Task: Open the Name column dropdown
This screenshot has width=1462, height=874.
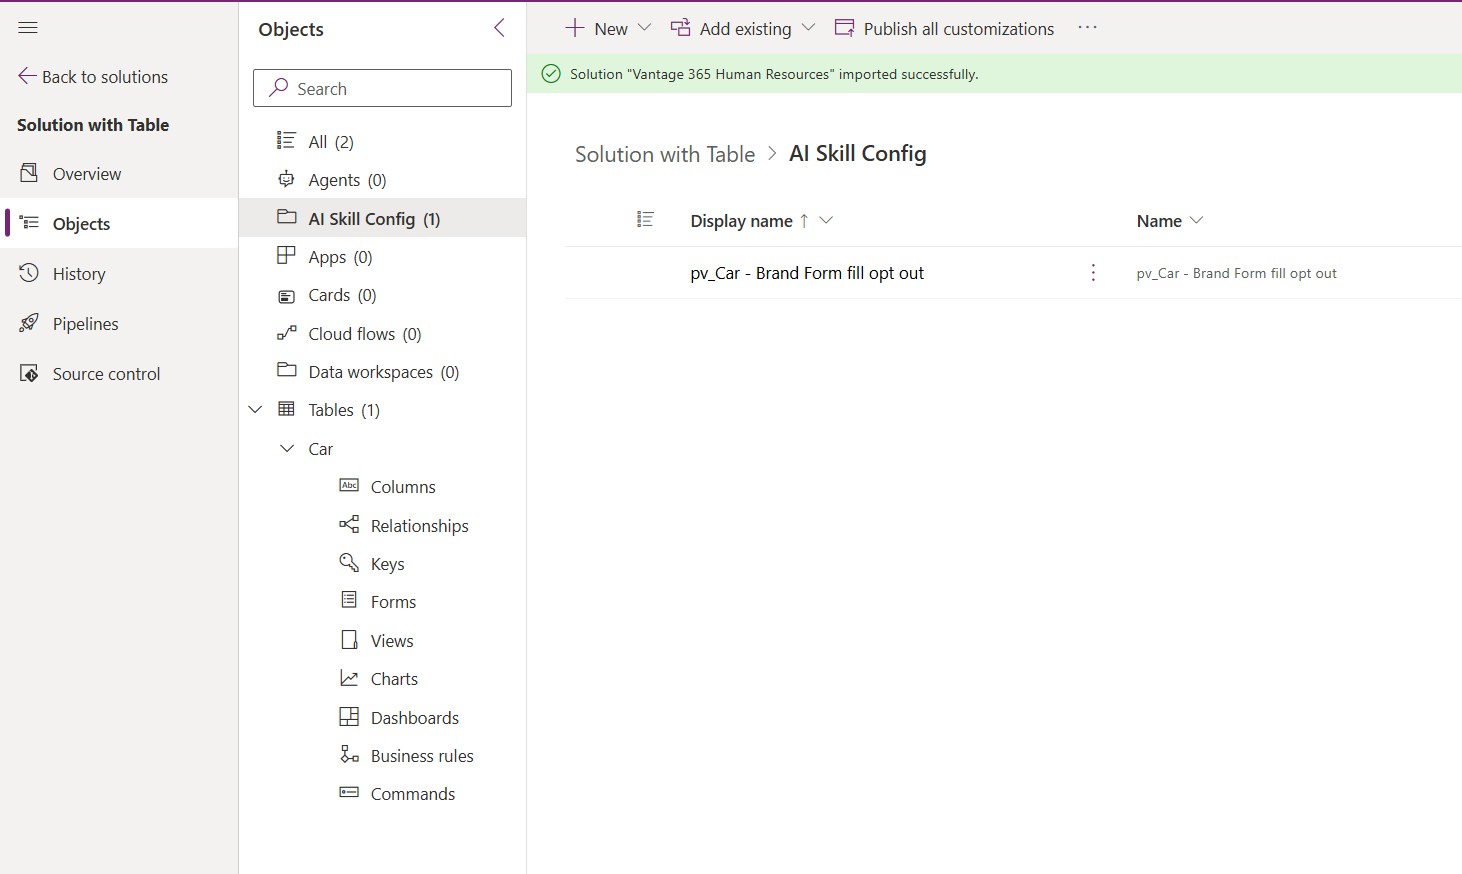Action: (x=1196, y=221)
